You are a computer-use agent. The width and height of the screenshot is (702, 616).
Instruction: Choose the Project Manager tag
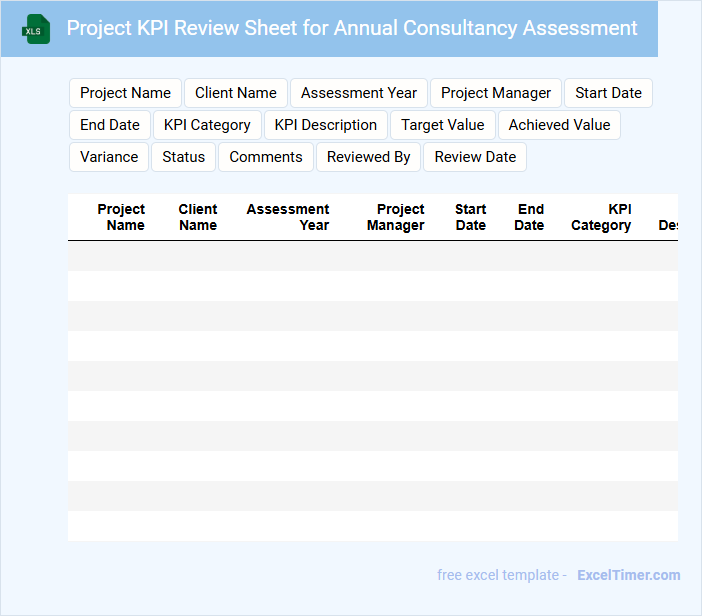(x=496, y=93)
